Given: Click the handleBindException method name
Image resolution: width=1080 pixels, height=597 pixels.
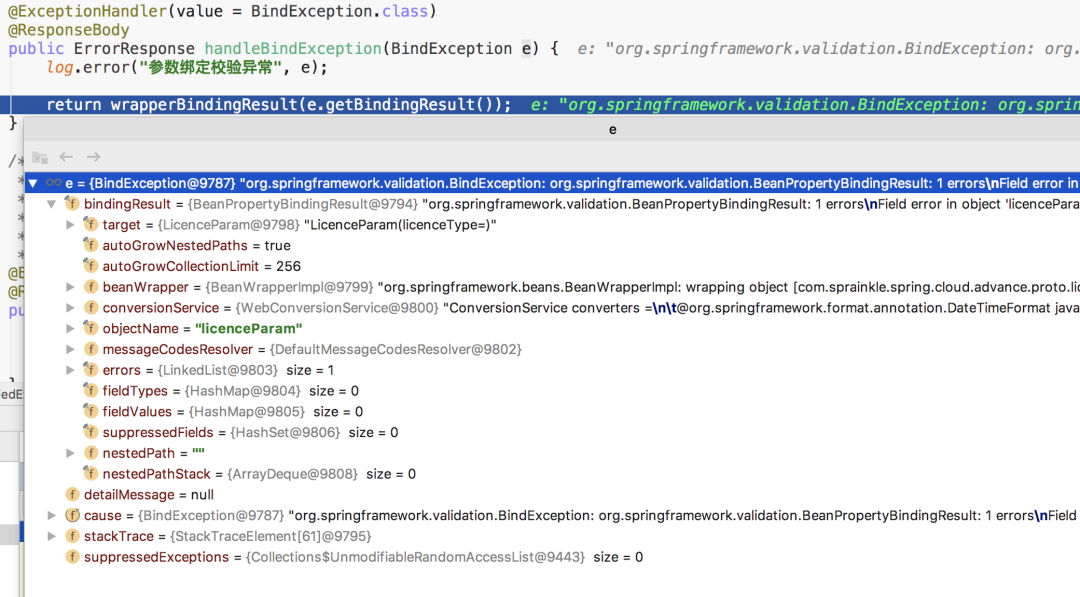Looking at the screenshot, I should [293, 49].
